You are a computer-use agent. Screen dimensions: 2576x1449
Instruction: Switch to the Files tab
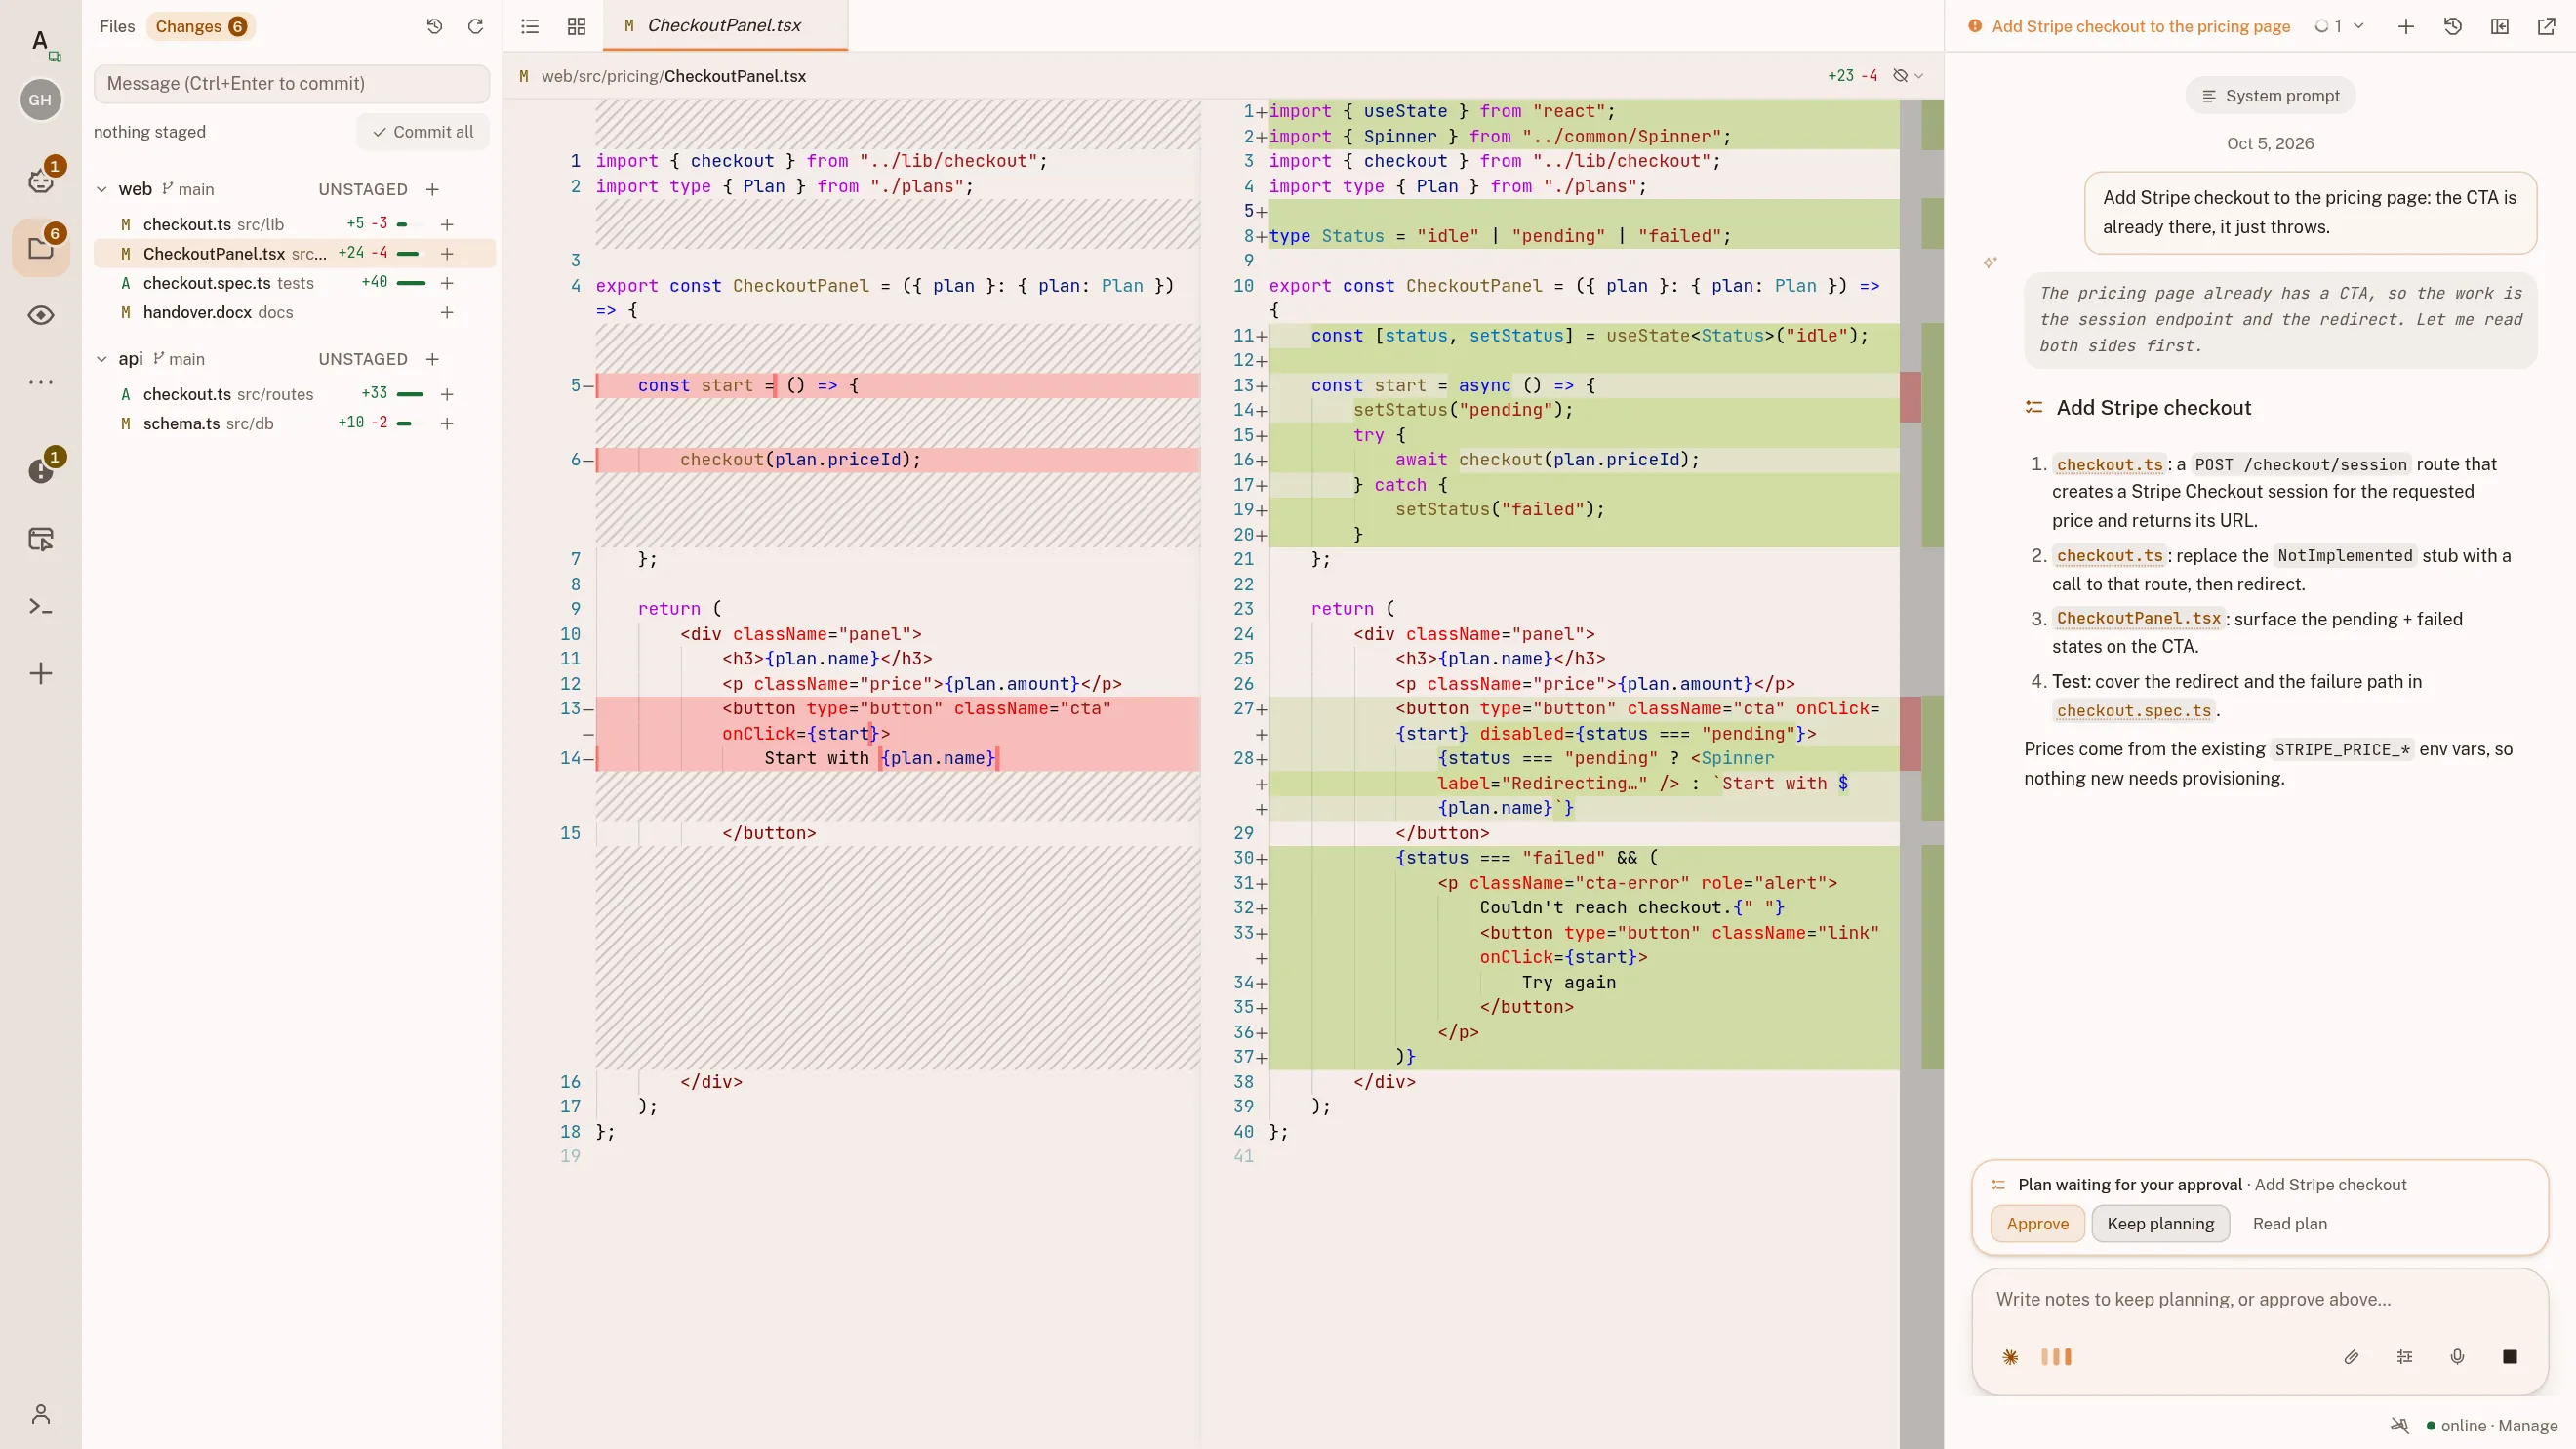[x=117, y=26]
